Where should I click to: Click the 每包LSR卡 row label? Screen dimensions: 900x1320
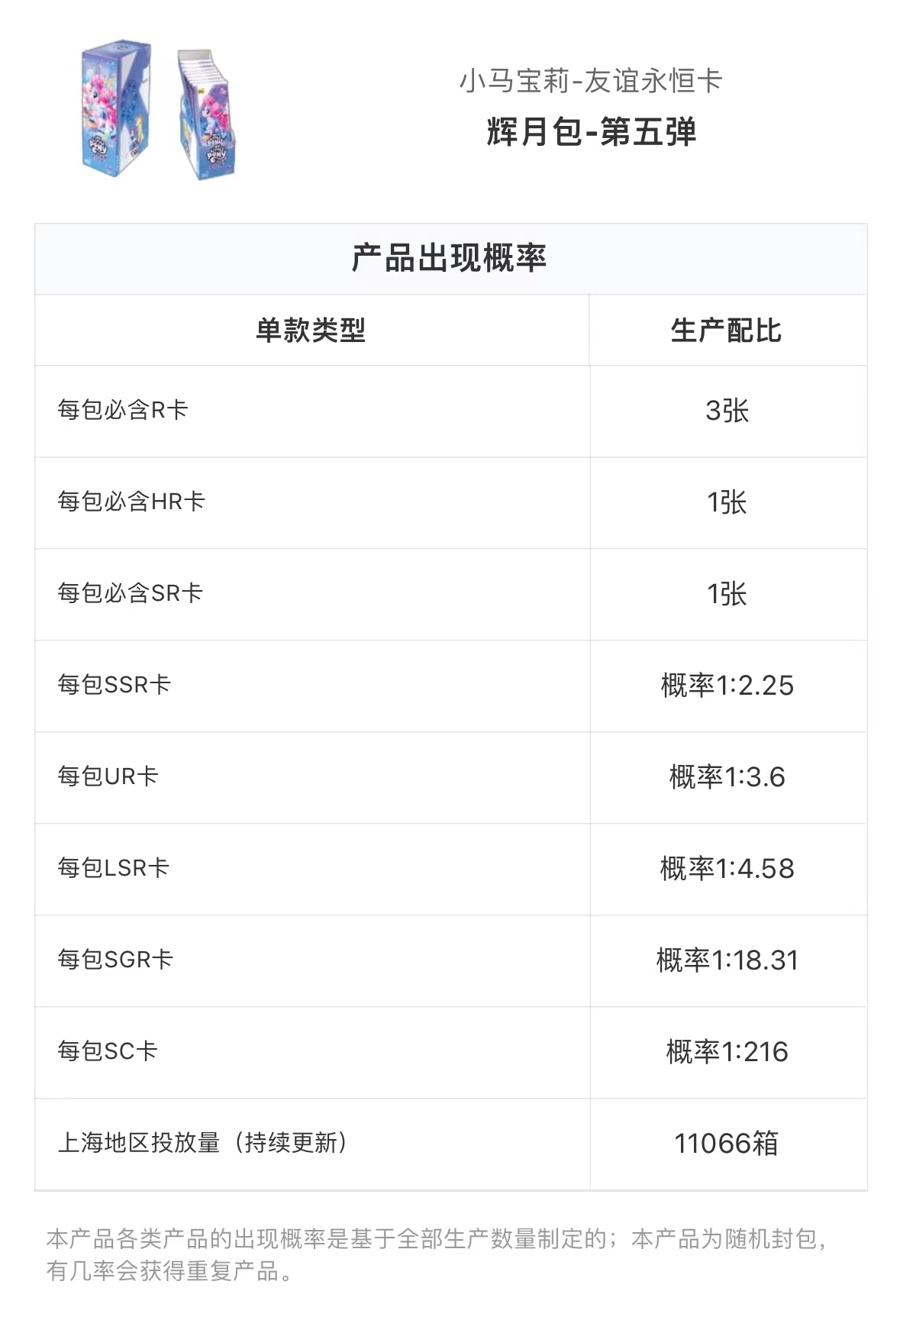pos(113,868)
